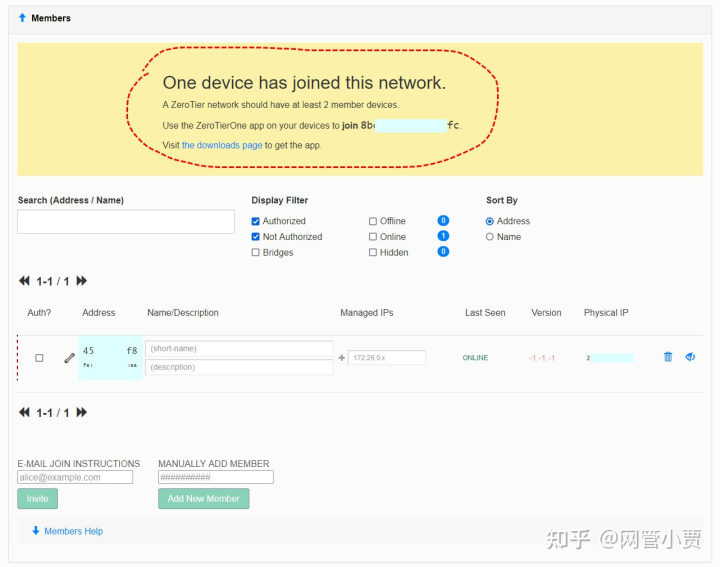Click the Offline count badge showing 0
The image size is (720, 567).
[443, 220]
